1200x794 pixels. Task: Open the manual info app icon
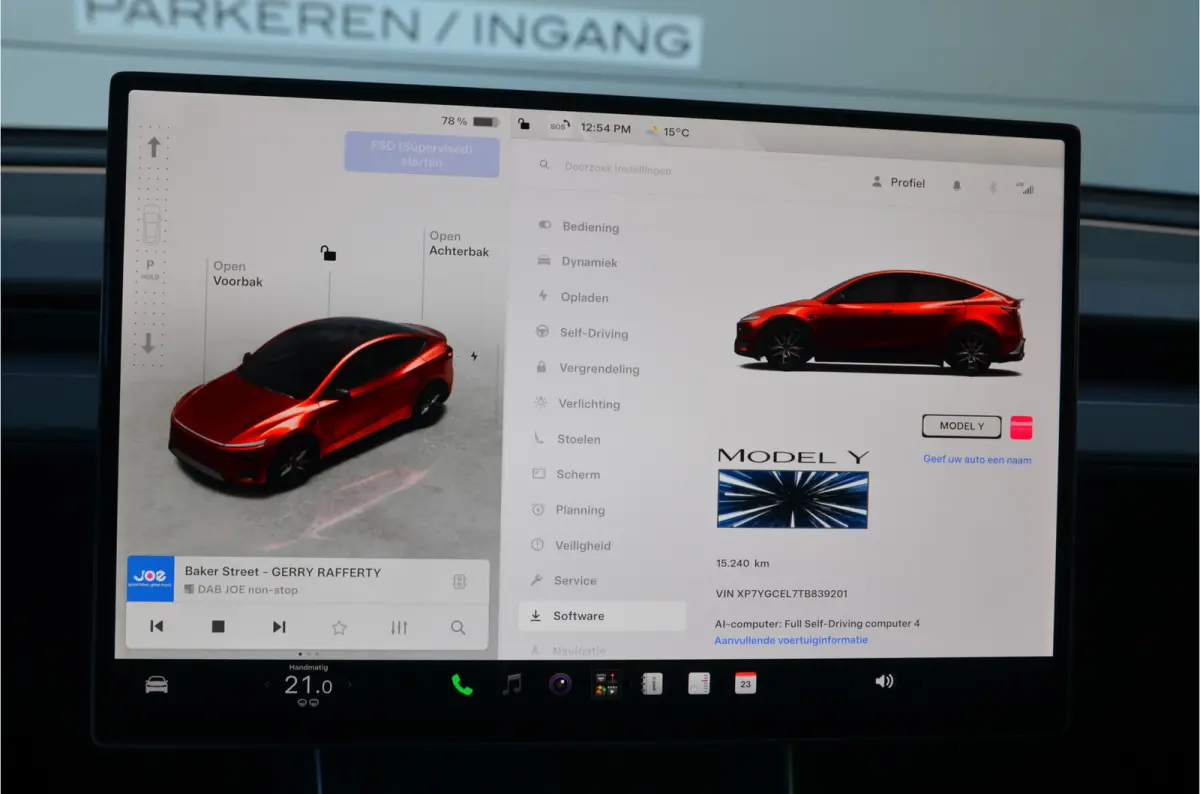652,684
